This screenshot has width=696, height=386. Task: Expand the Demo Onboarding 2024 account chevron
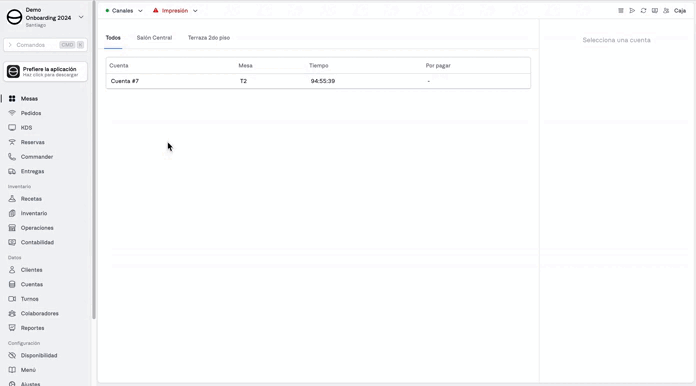pyautogui.click(x=81, y=17)
